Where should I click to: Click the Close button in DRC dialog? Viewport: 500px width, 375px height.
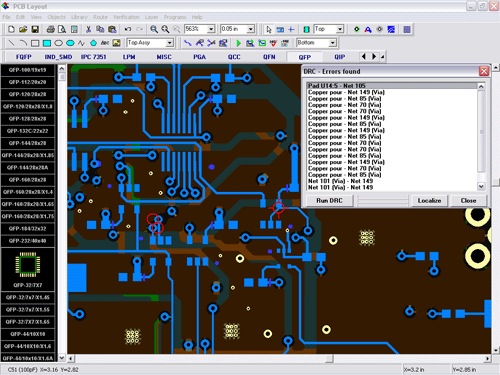[x=468, y=201]
